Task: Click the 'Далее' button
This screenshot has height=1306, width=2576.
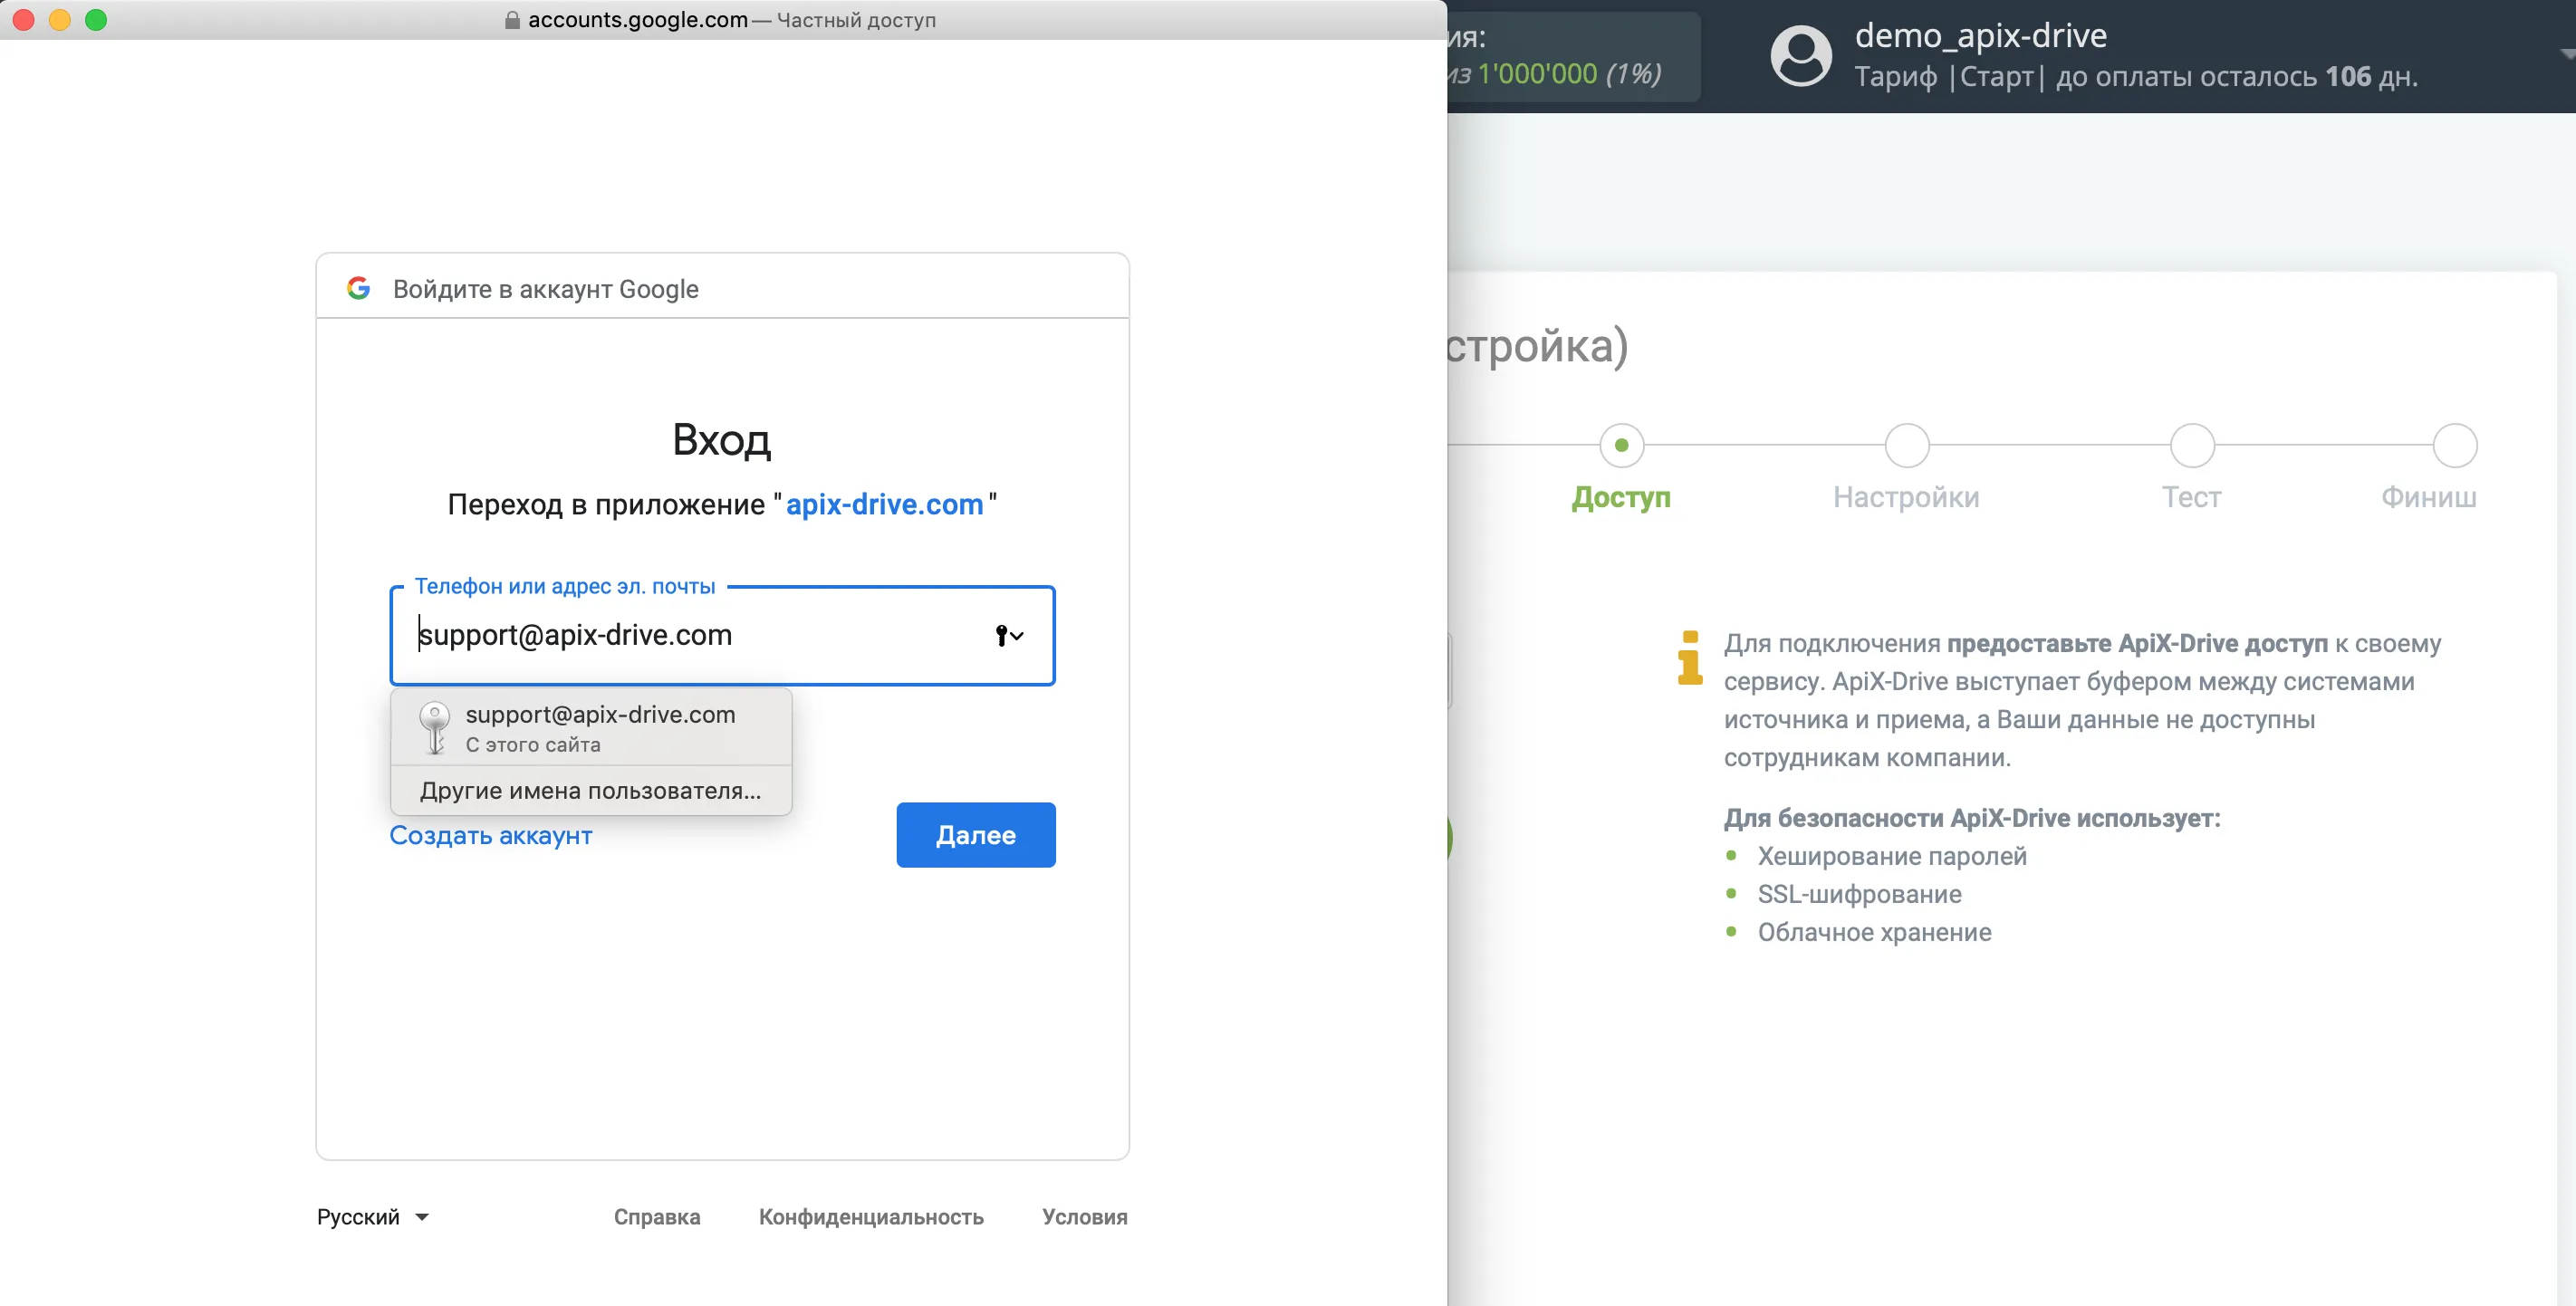Action: 975,835
